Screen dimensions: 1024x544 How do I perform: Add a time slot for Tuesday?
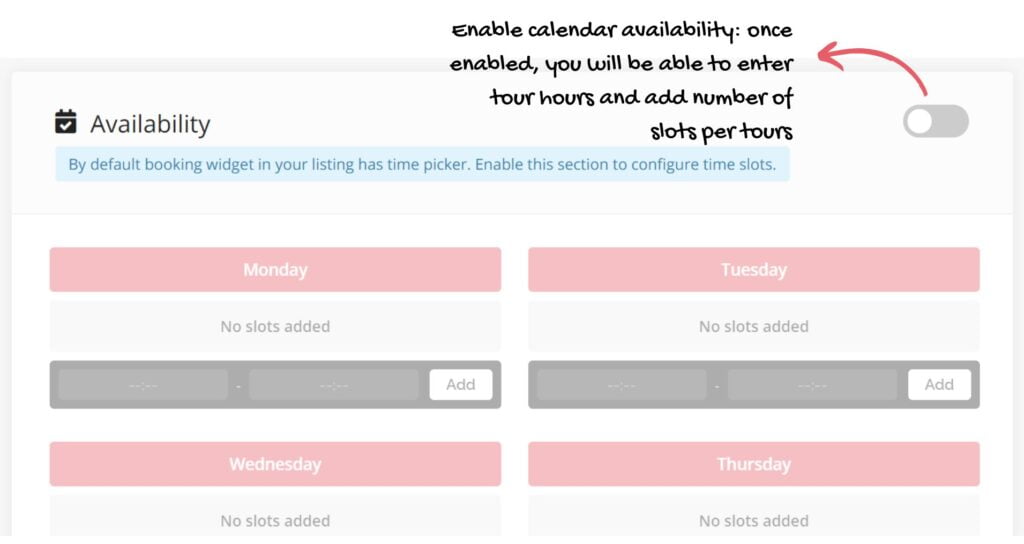pyautogui.click(x=939, y=385)
